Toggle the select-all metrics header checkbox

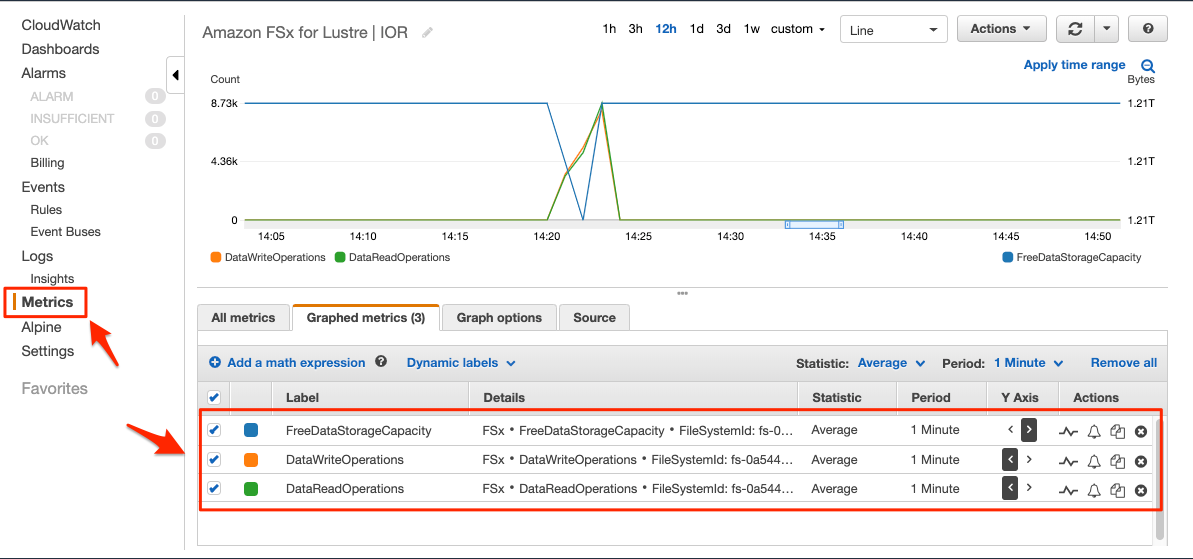click(x=214, y=396)
